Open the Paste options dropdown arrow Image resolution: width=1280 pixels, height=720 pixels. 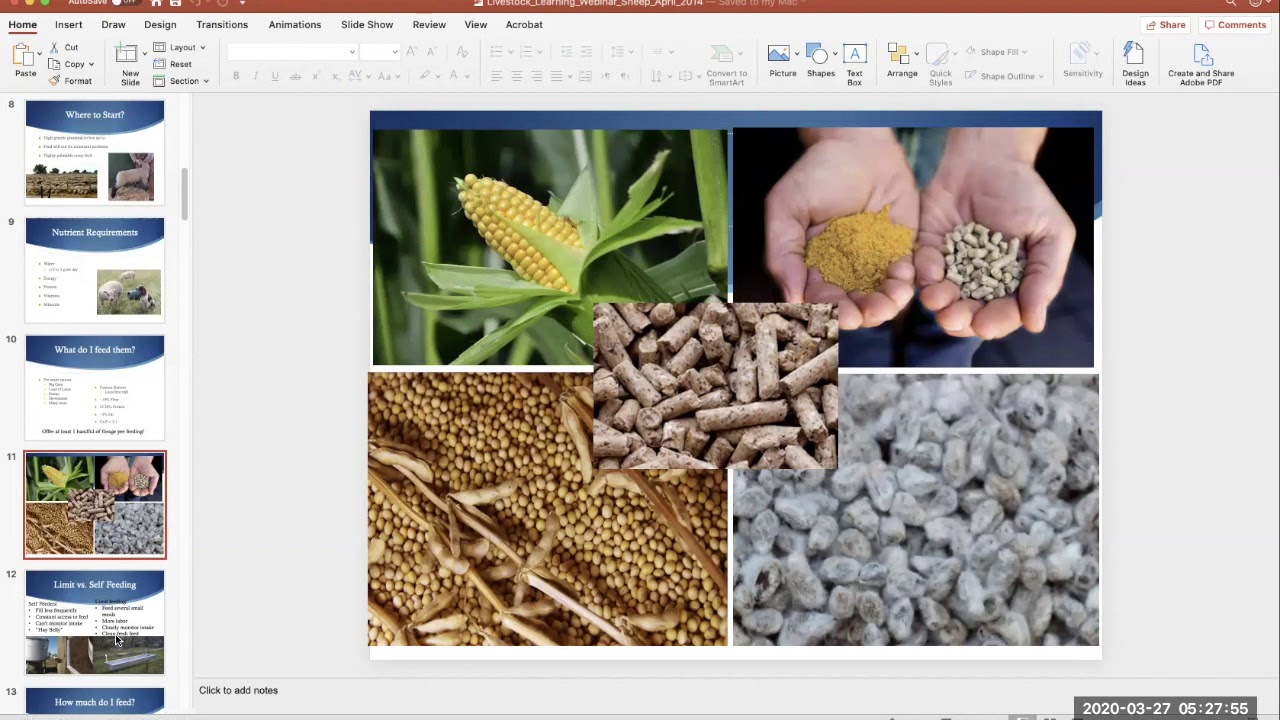[40, 52]
